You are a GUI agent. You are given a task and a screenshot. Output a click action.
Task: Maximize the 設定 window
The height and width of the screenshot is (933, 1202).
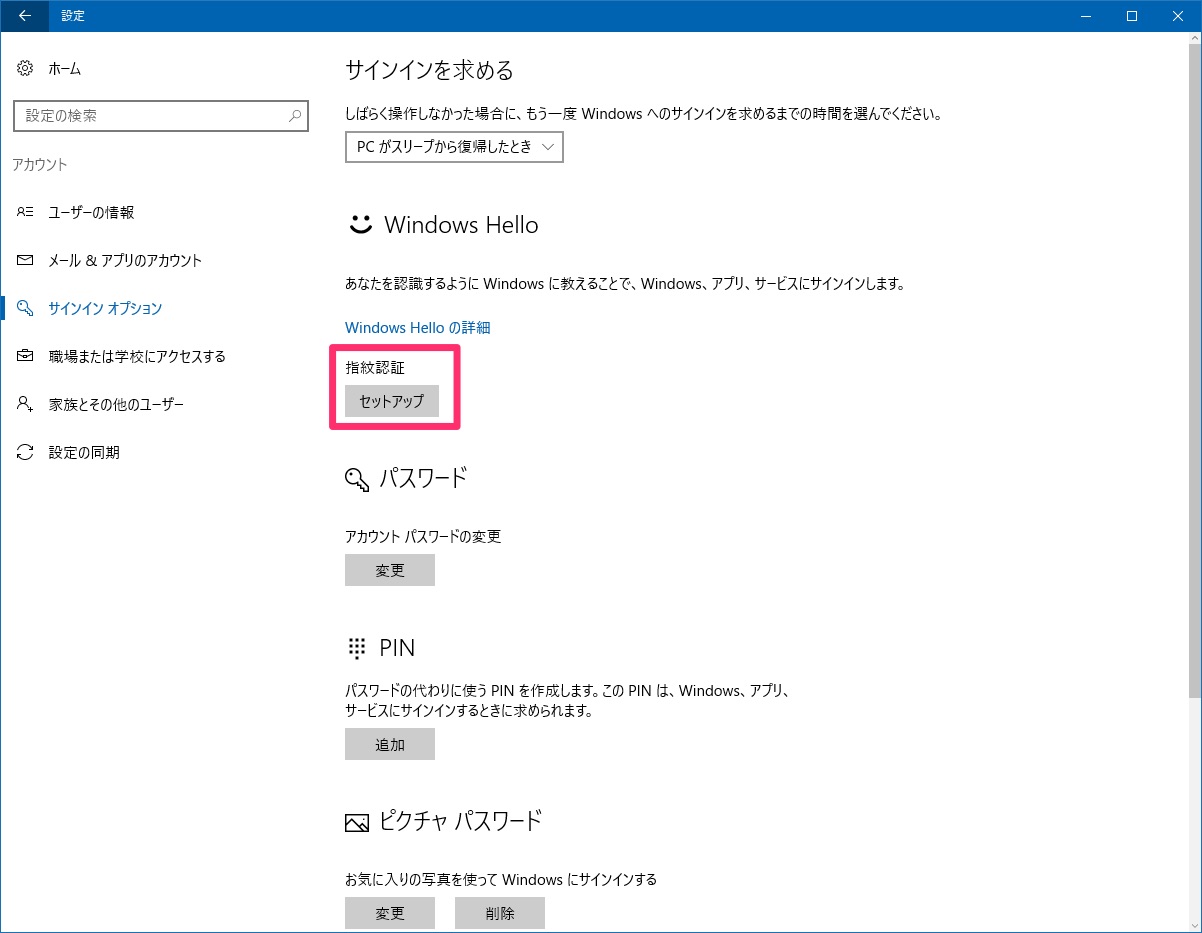(1132, 15)
